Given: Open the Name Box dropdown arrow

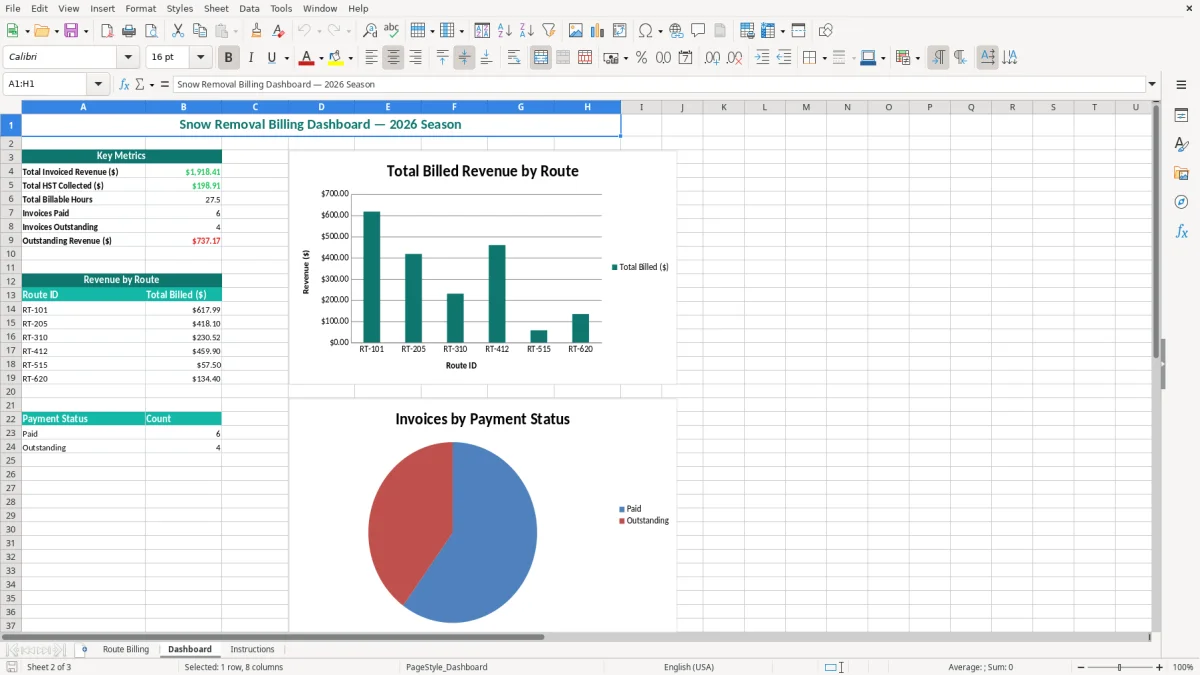Looking at the screenshot, I should tap(98, 85).
